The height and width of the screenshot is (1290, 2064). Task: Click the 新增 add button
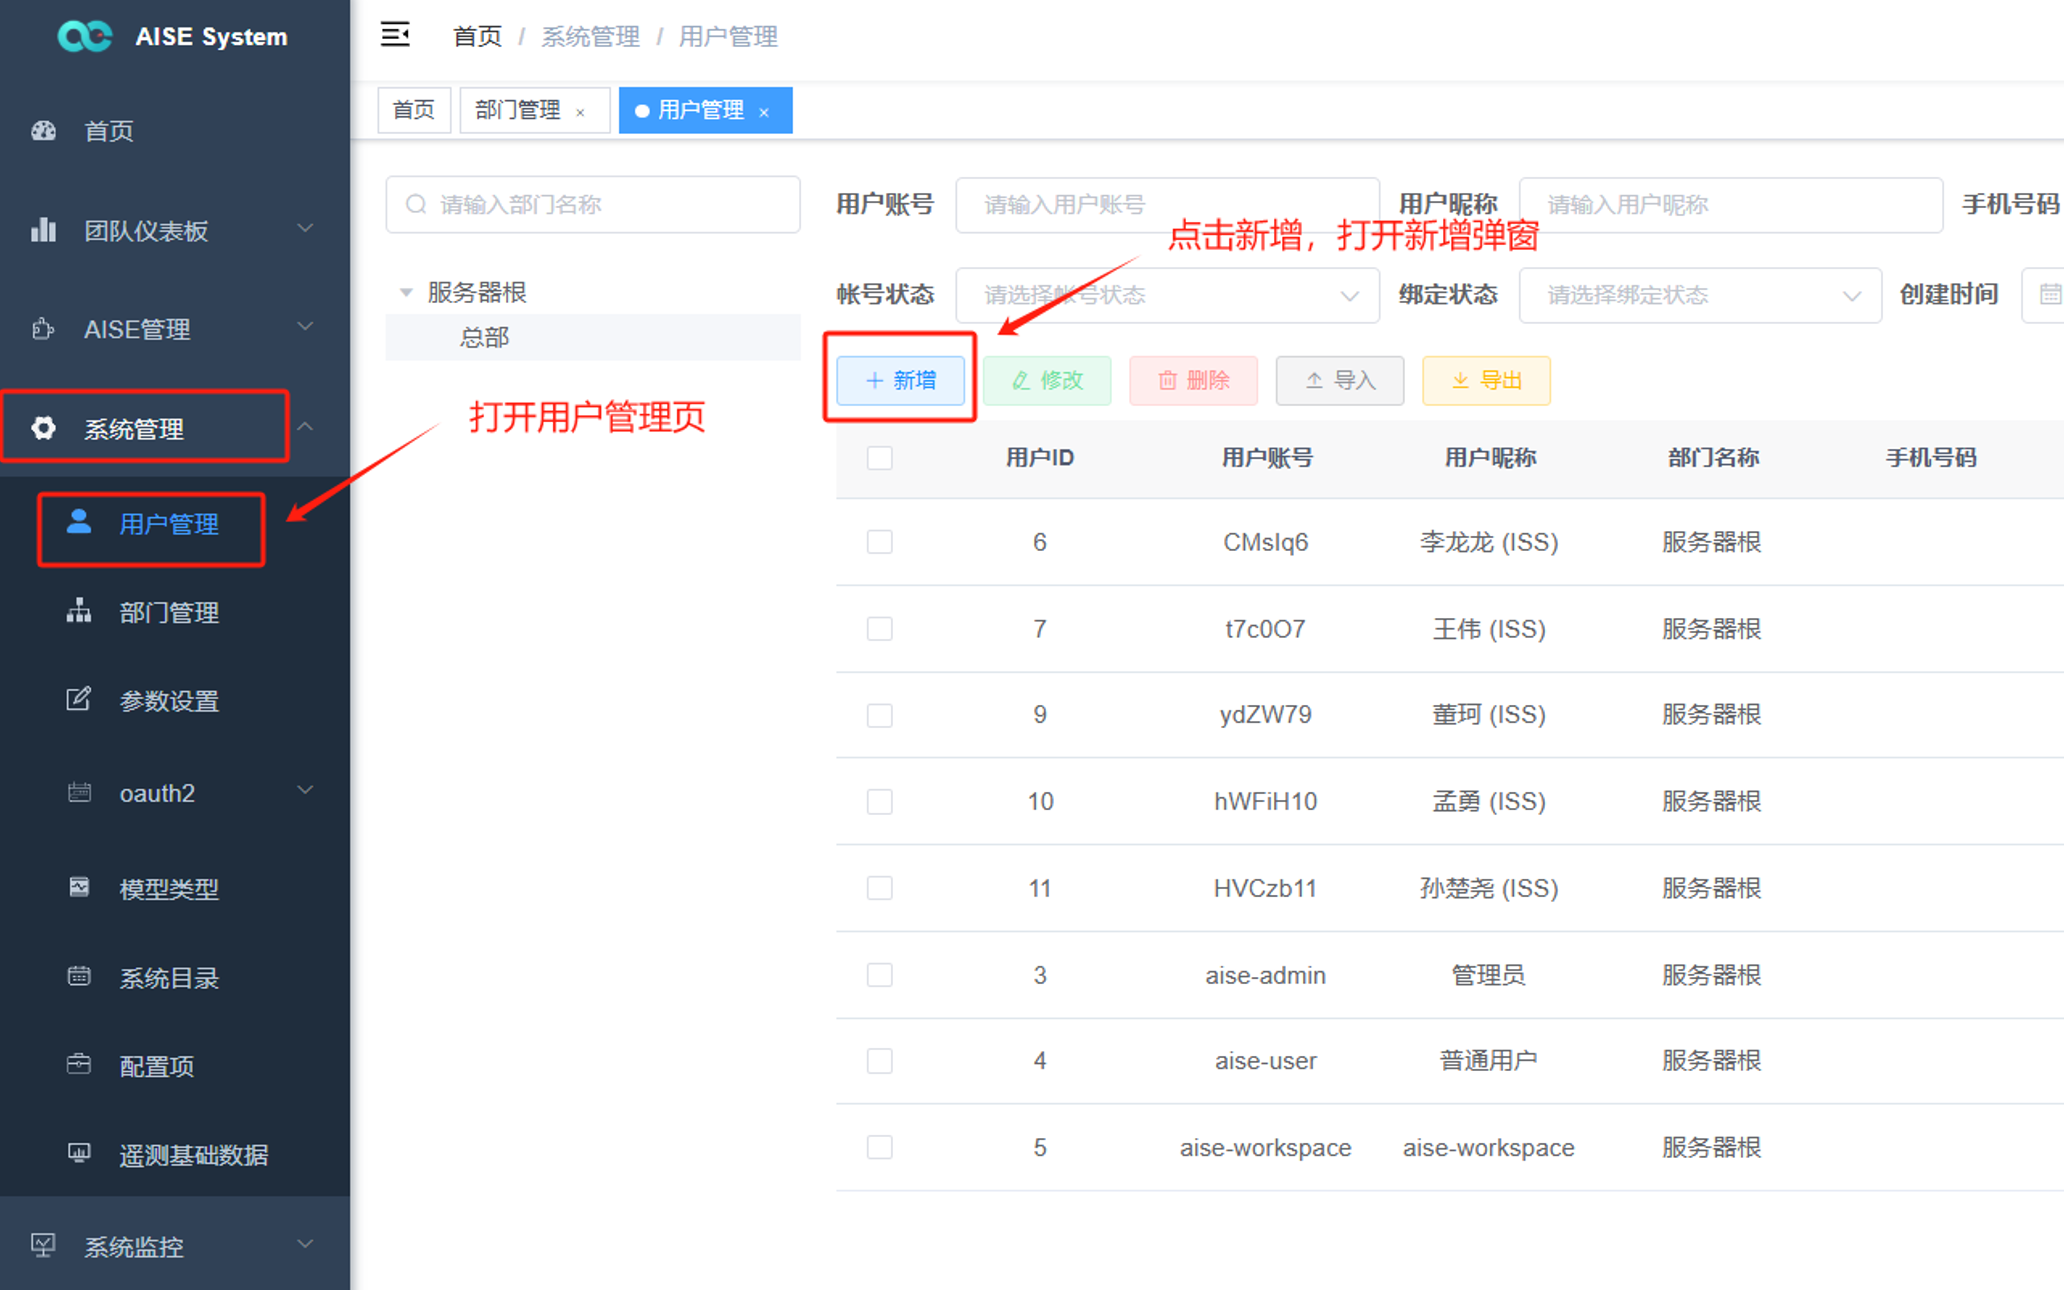point(900,380)
